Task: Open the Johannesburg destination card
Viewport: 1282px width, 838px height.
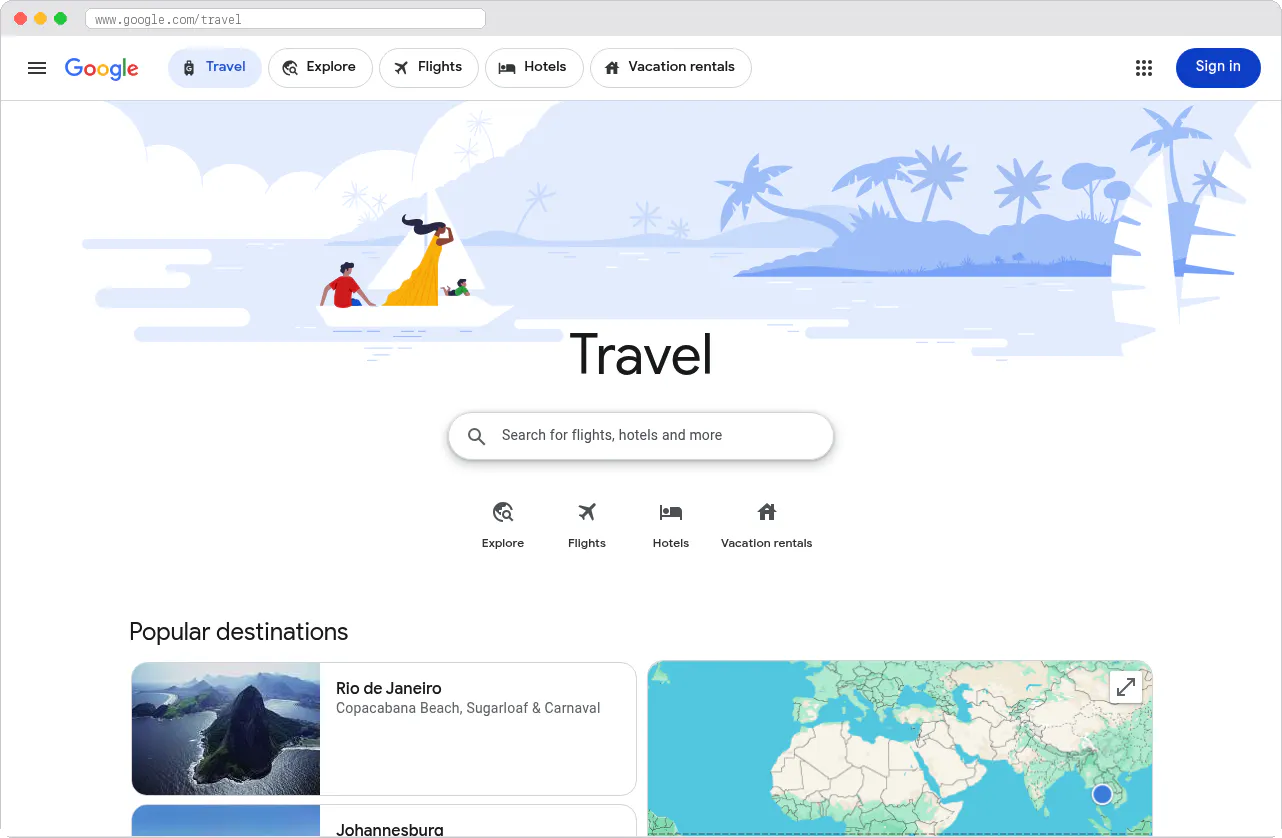Action: click(384, 821)
